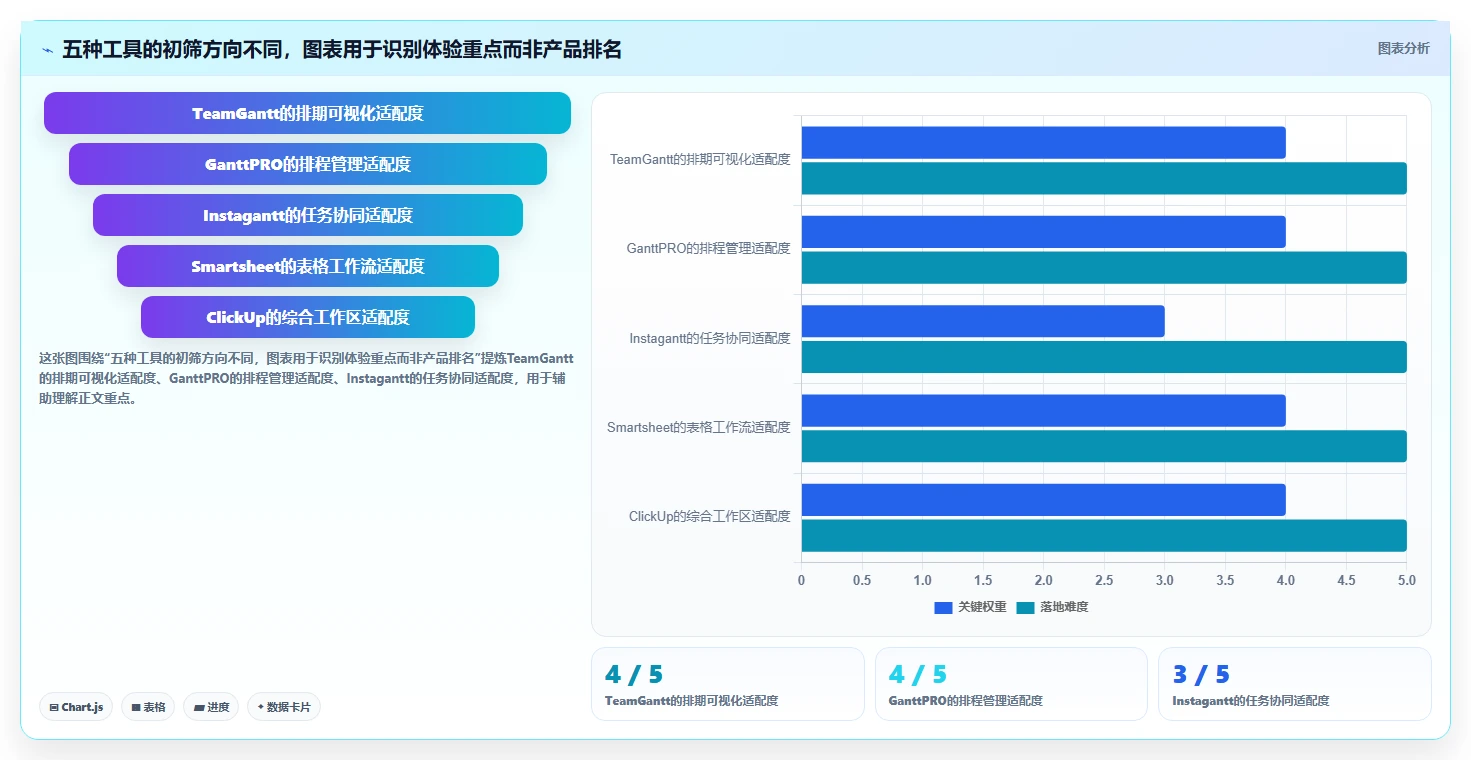Select the ClickUp的综合工作区适配度 funnel bar
The height and width of the screenshot is (760, 1471).
pos(308,317)
